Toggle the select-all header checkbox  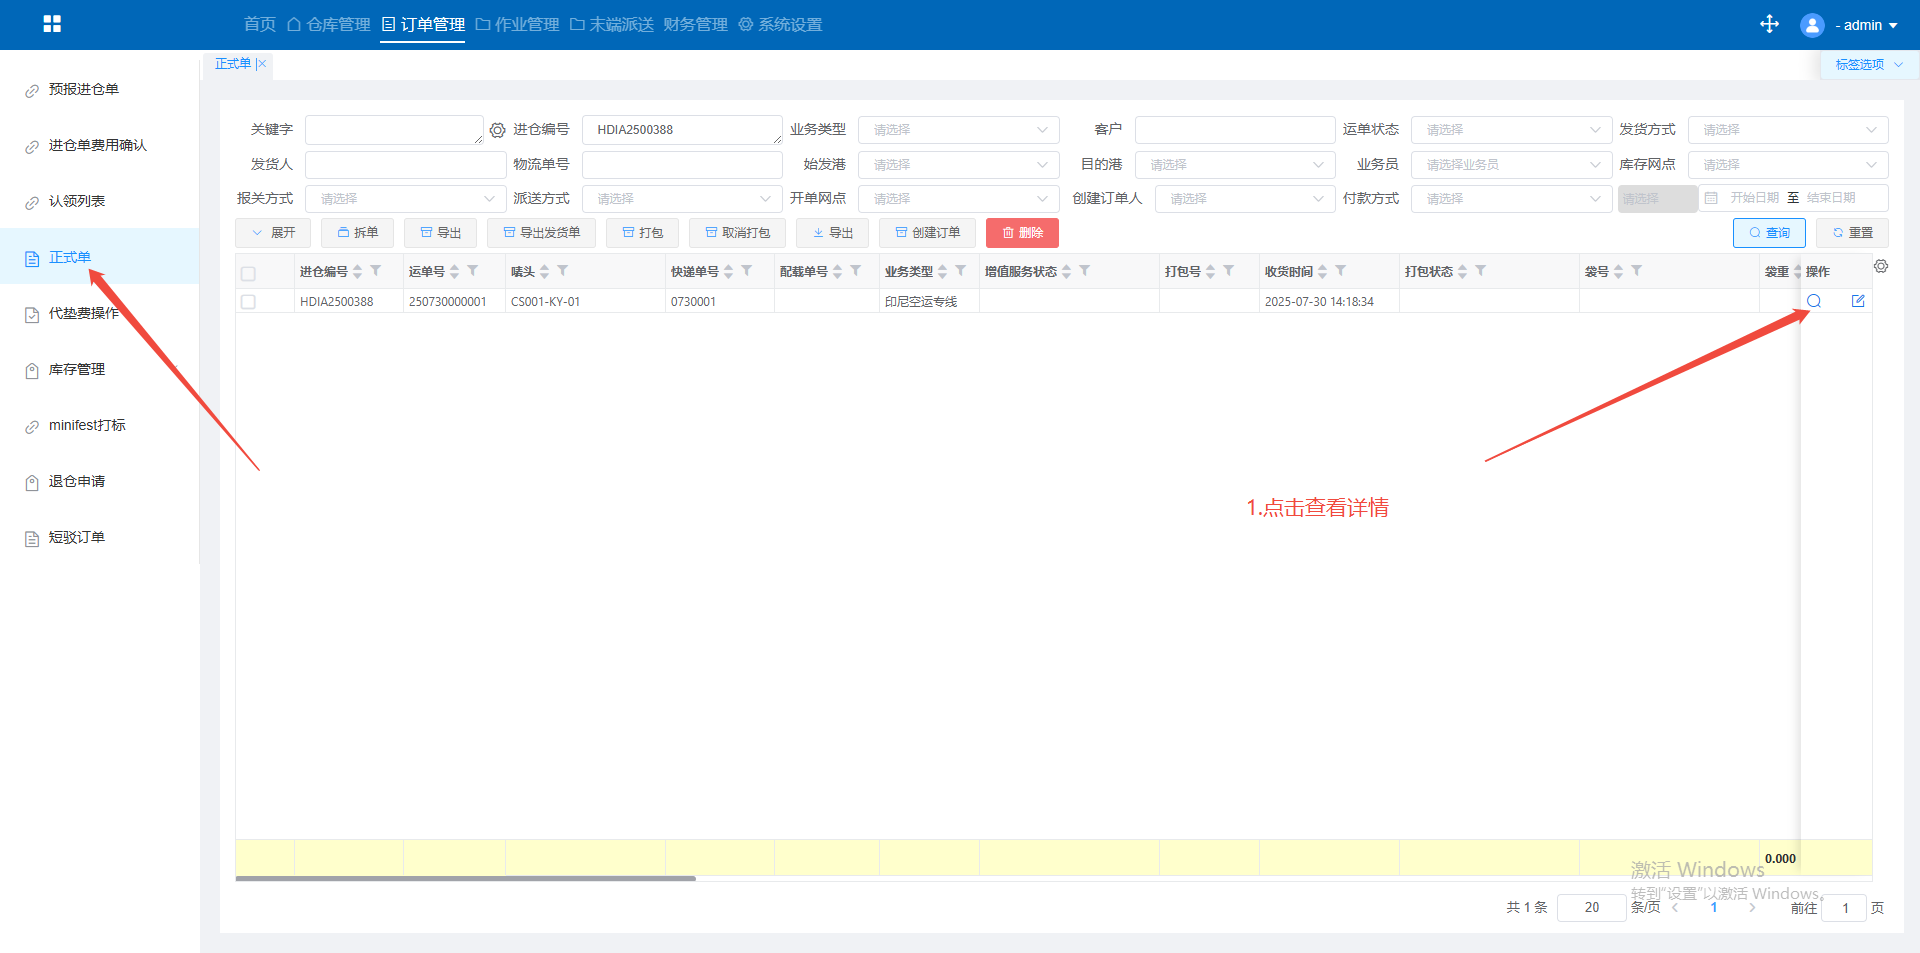click(x=248, y=273)
